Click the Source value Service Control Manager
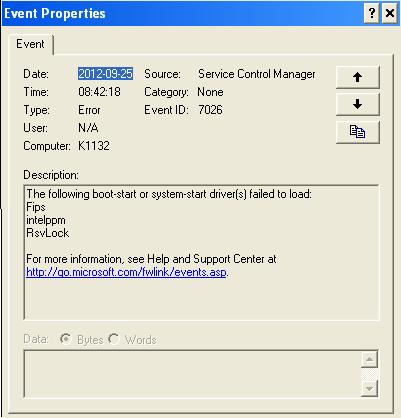Image resolution: width=401 pixels, height=418 pixels. coord(256,74)
